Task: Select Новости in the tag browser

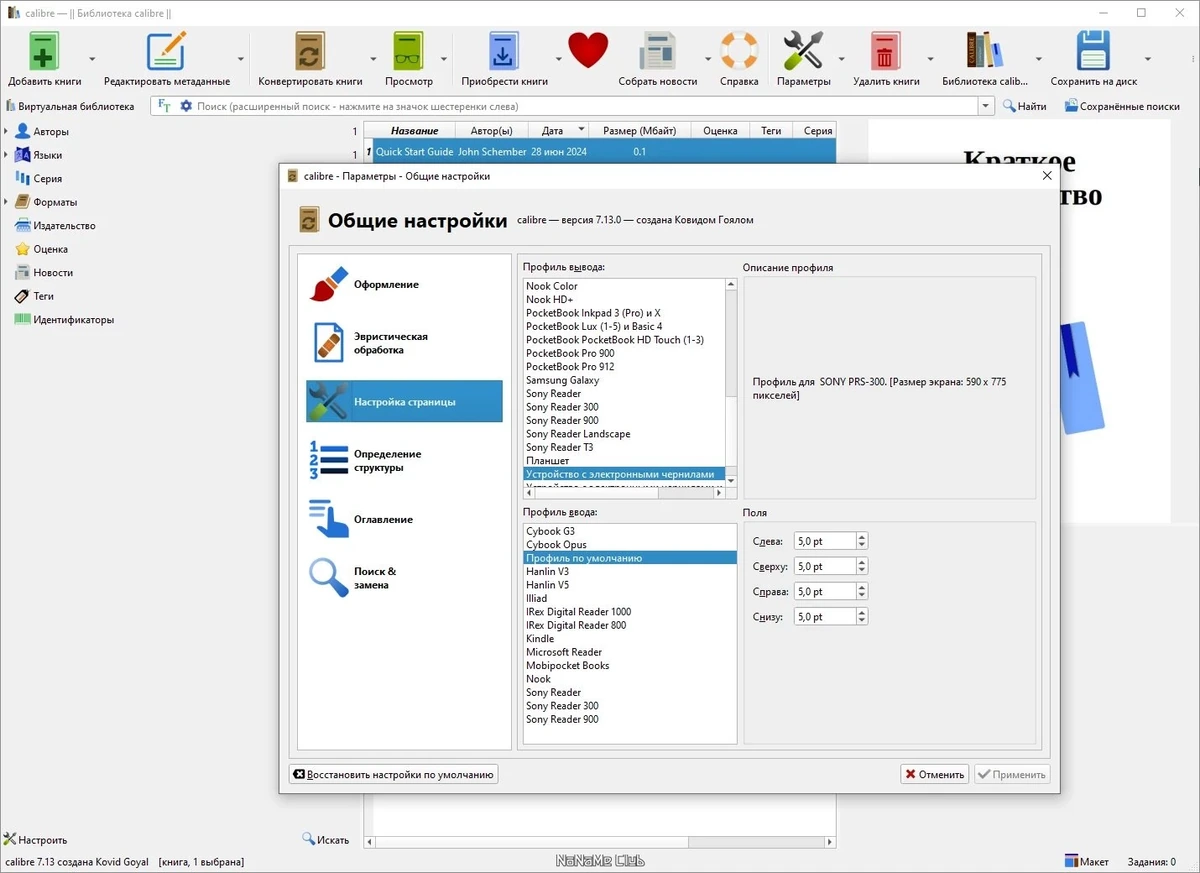Action: (53, 272)
